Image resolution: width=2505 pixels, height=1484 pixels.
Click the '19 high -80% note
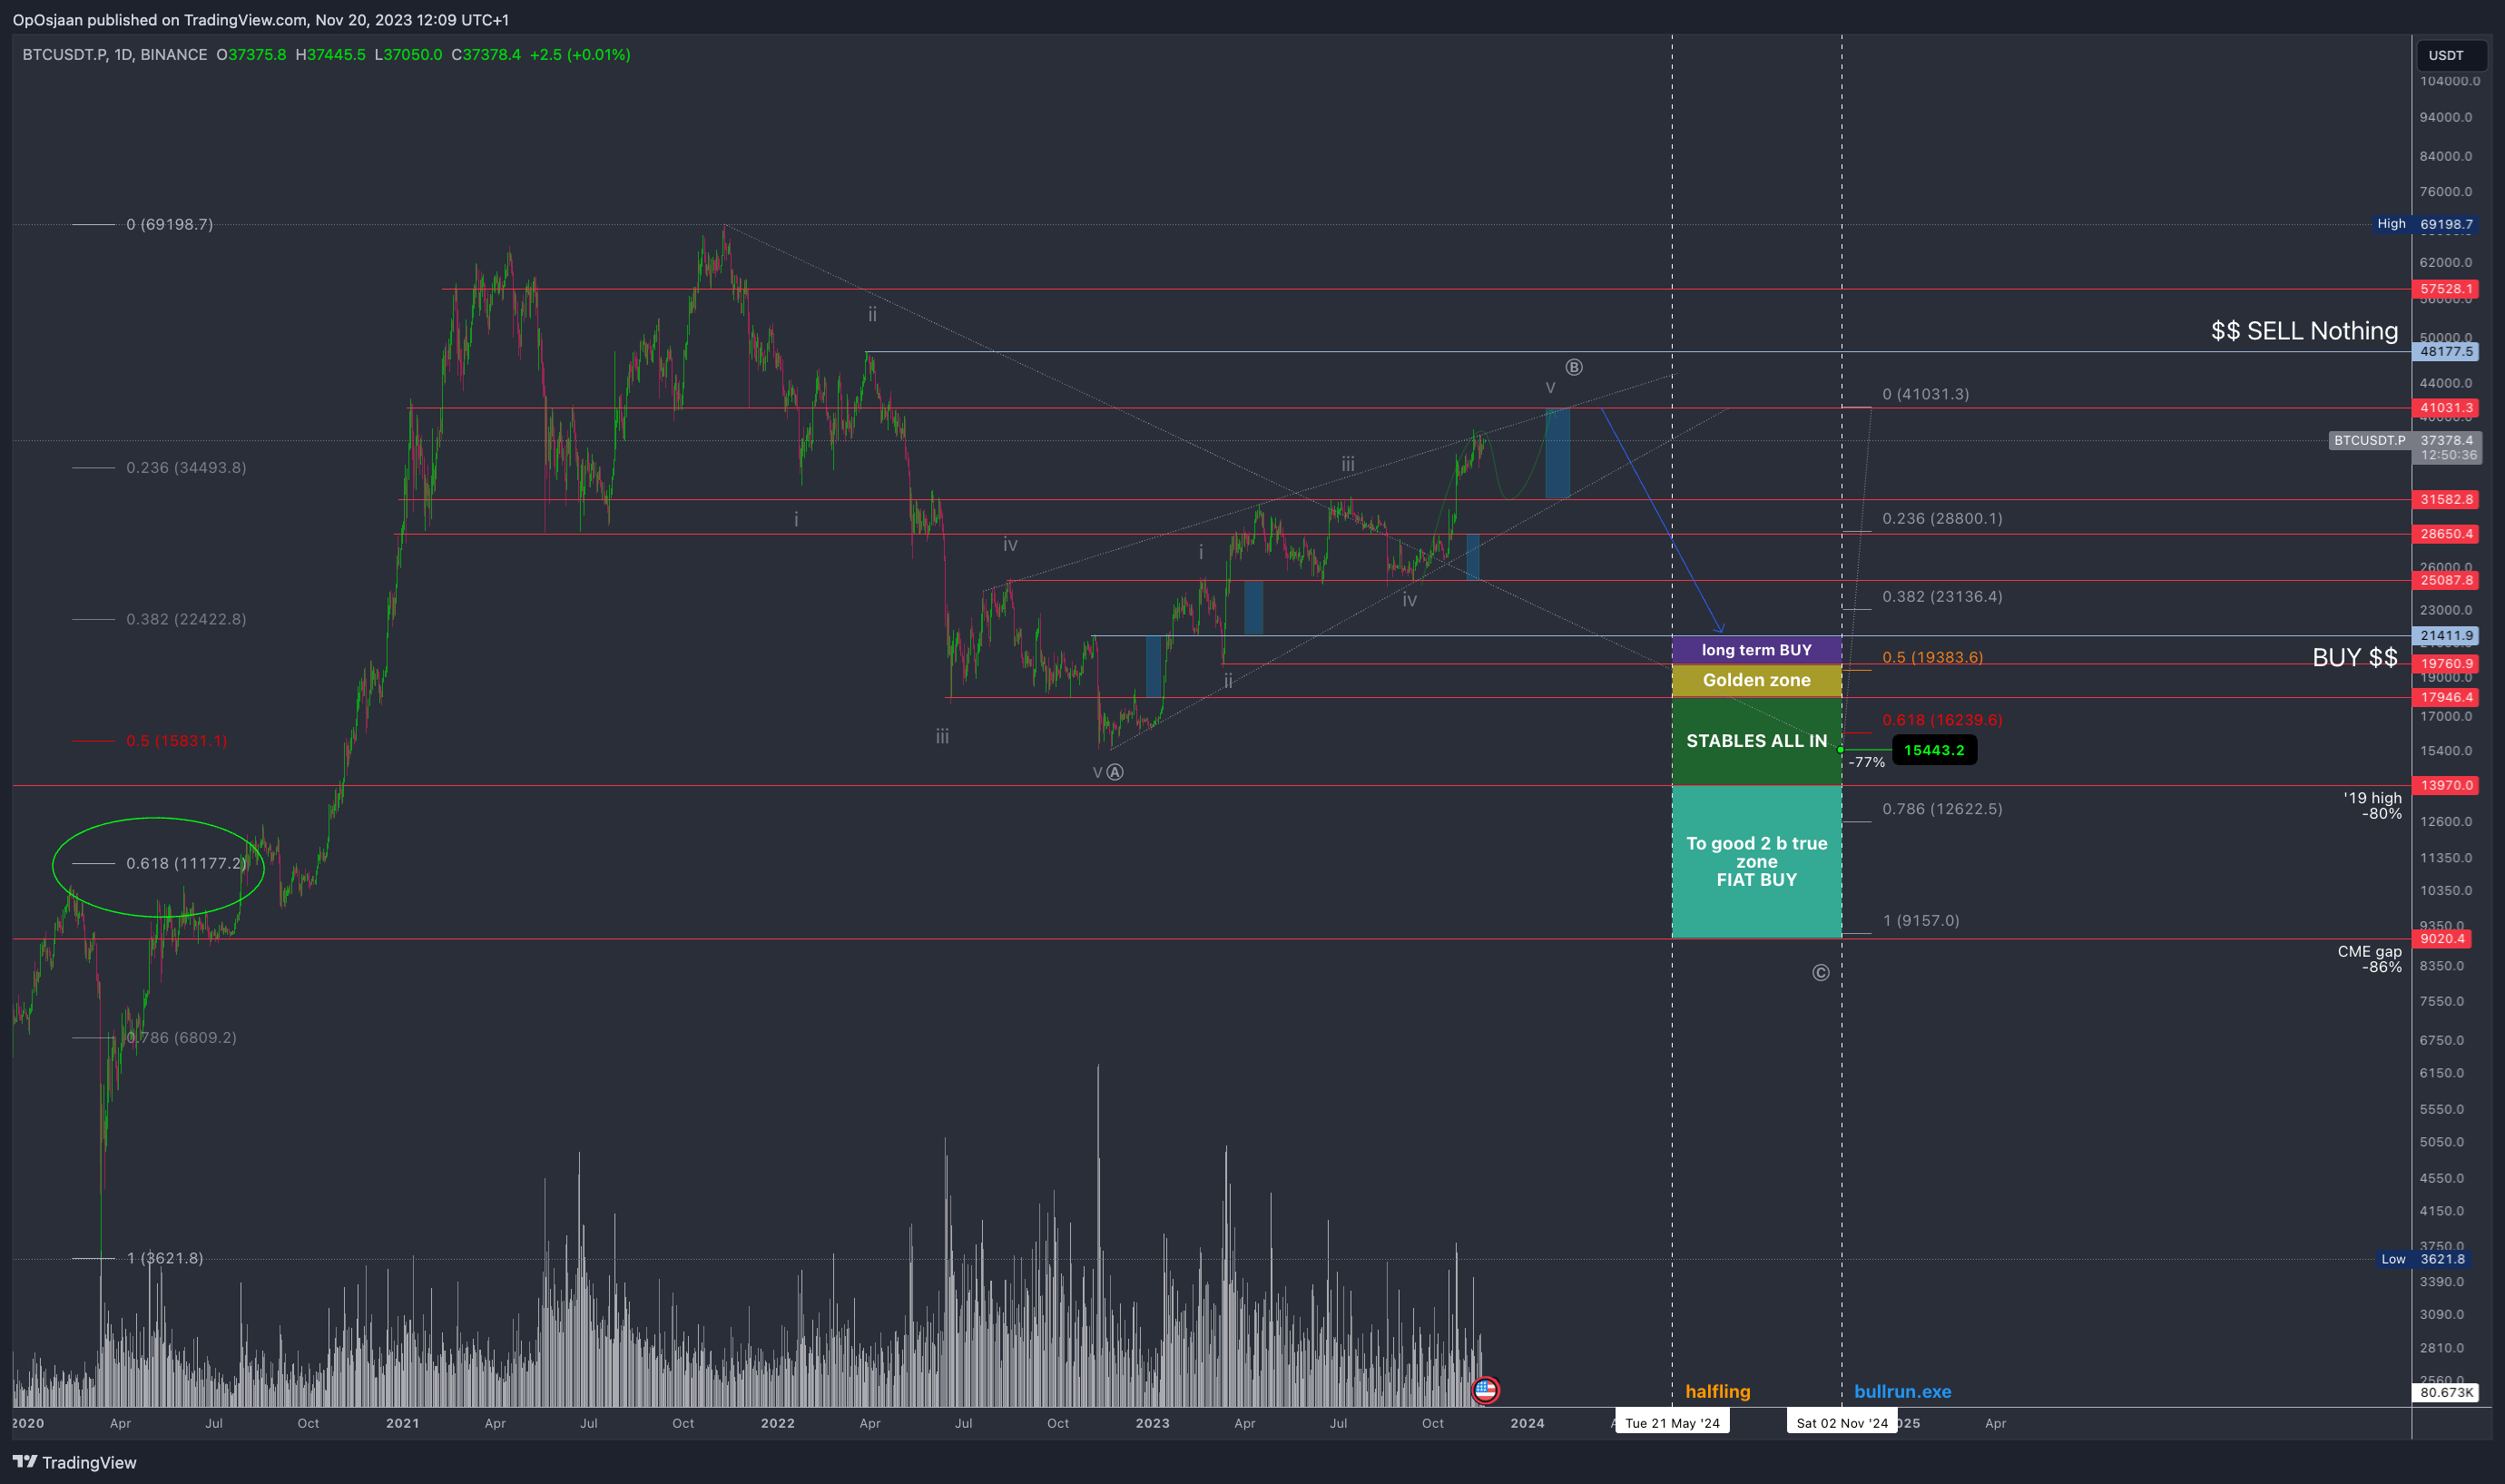pos(2372,806)
